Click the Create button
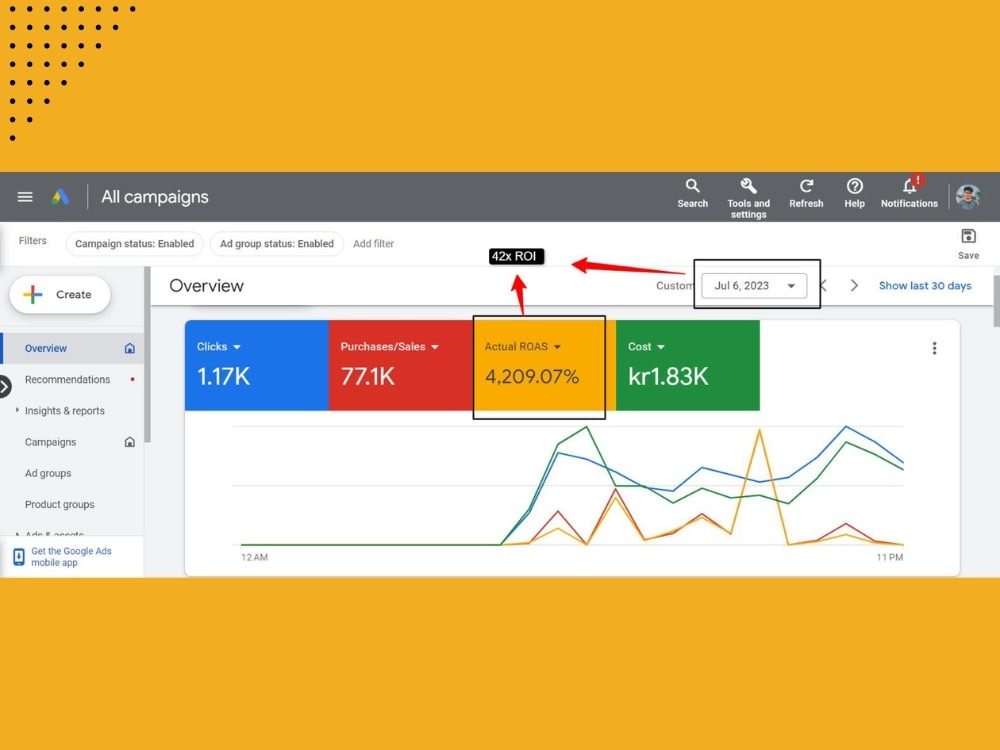 [60, 295]
